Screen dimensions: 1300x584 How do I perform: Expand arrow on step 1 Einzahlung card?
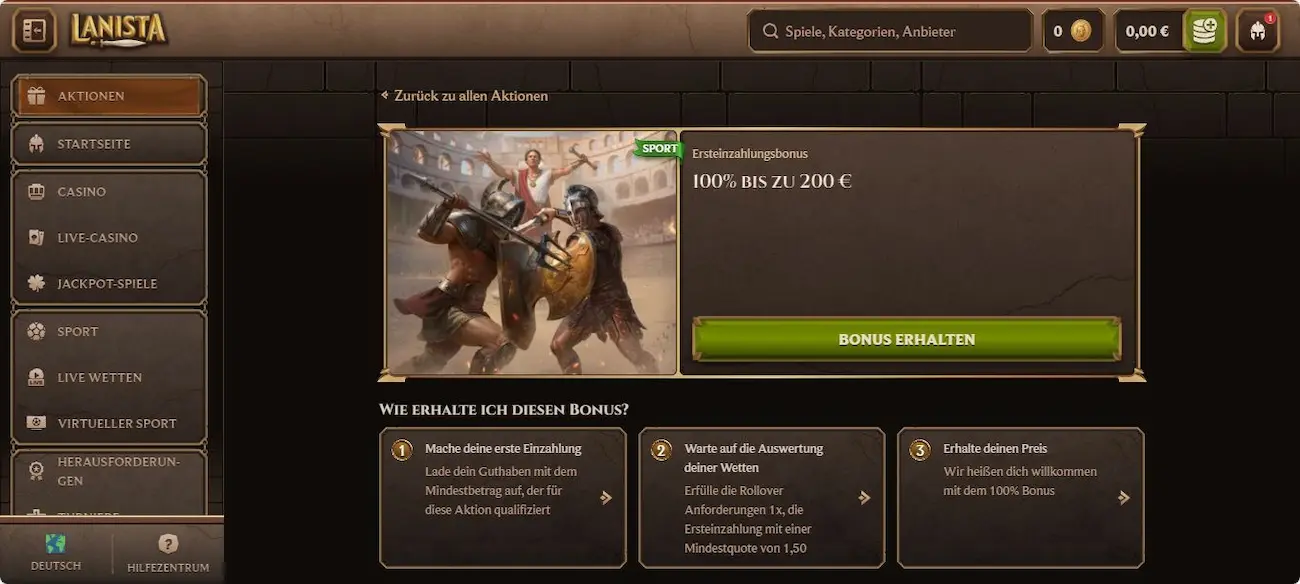(606, 497)
